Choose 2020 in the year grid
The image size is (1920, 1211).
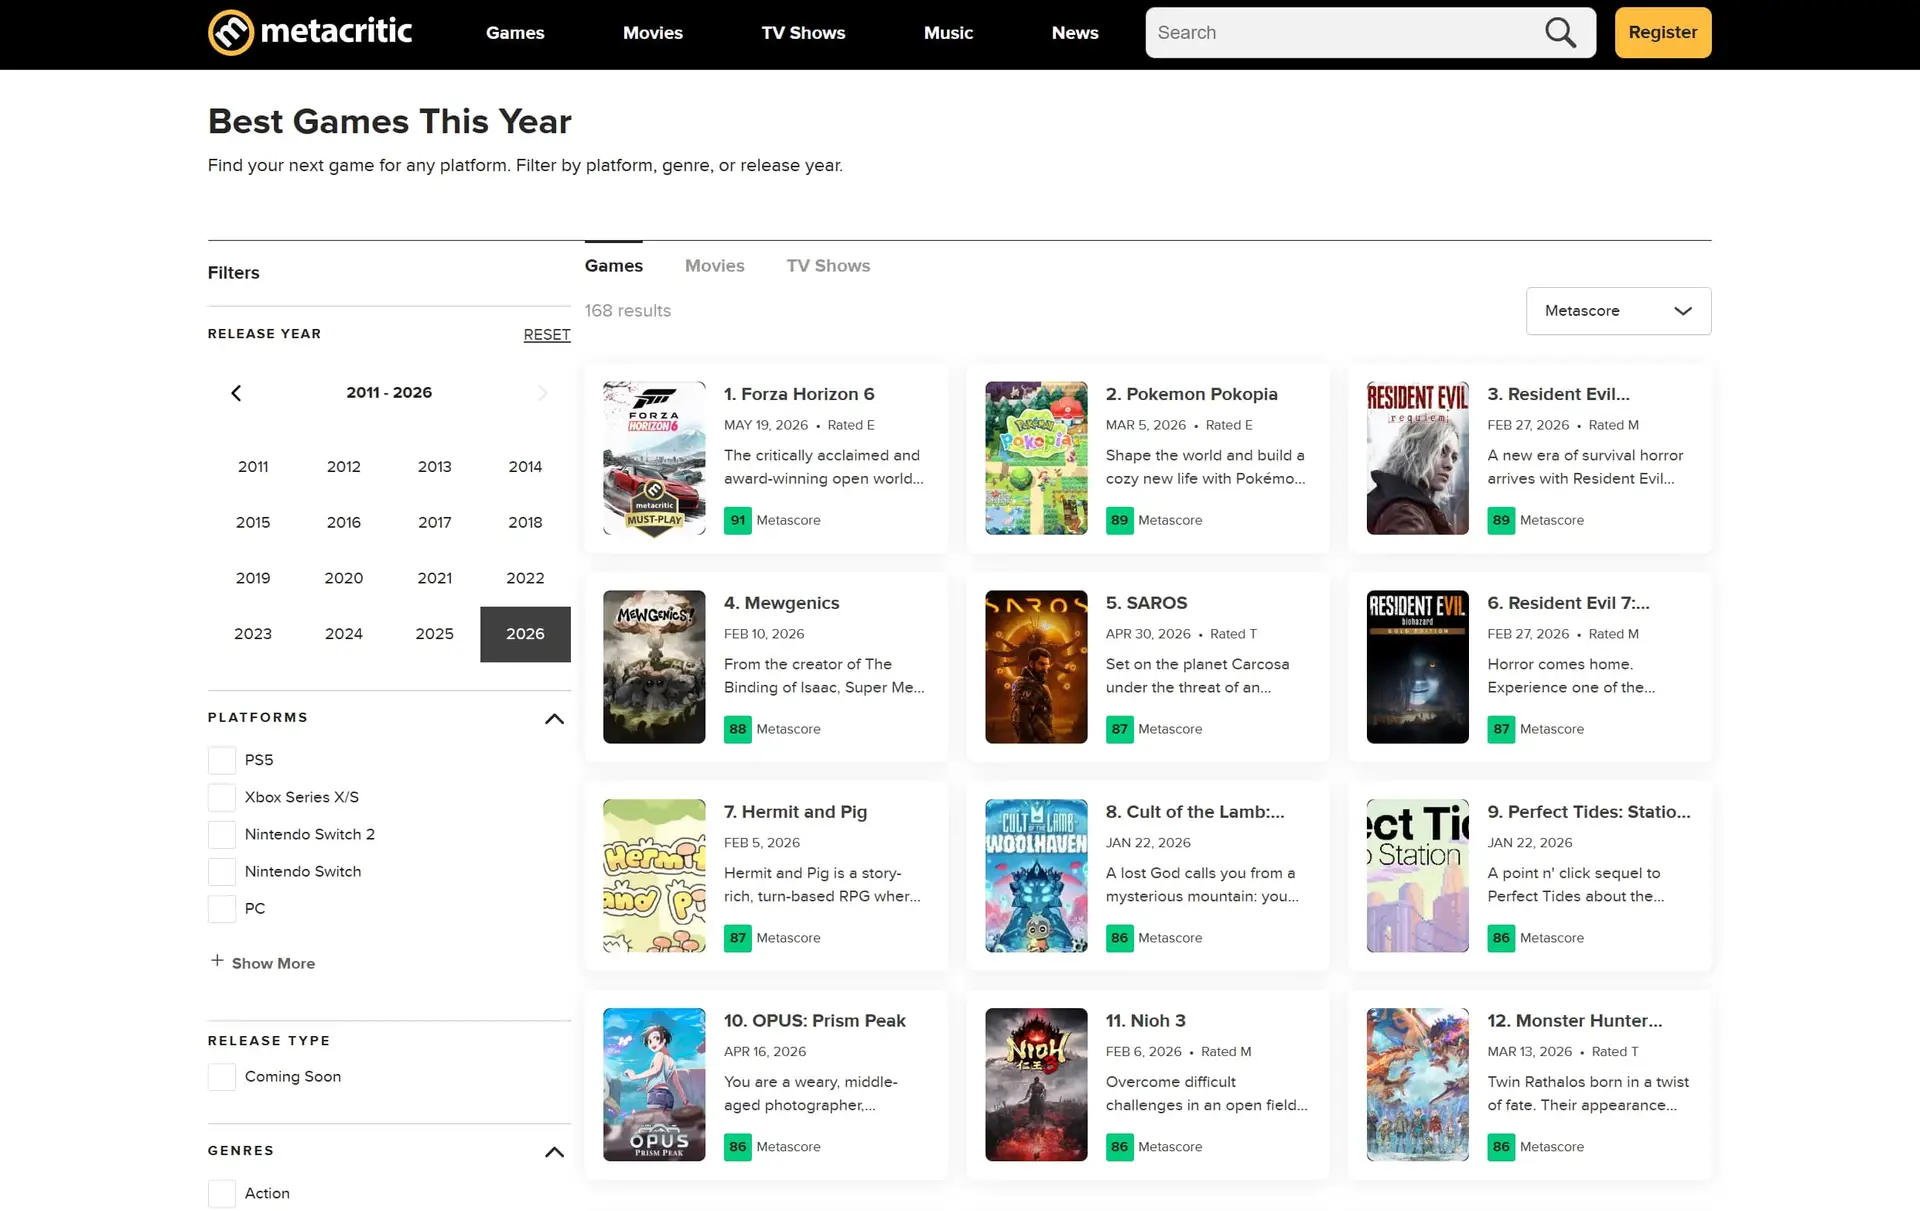pos(344,578)
